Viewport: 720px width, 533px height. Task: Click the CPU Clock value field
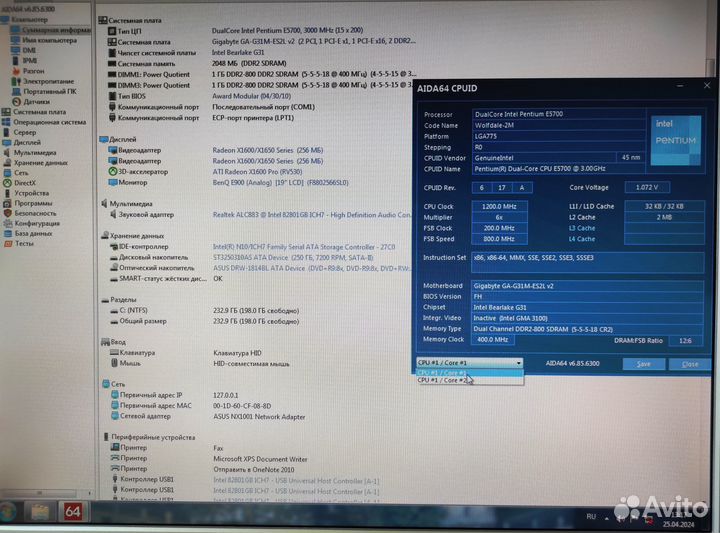click(499, 207)
